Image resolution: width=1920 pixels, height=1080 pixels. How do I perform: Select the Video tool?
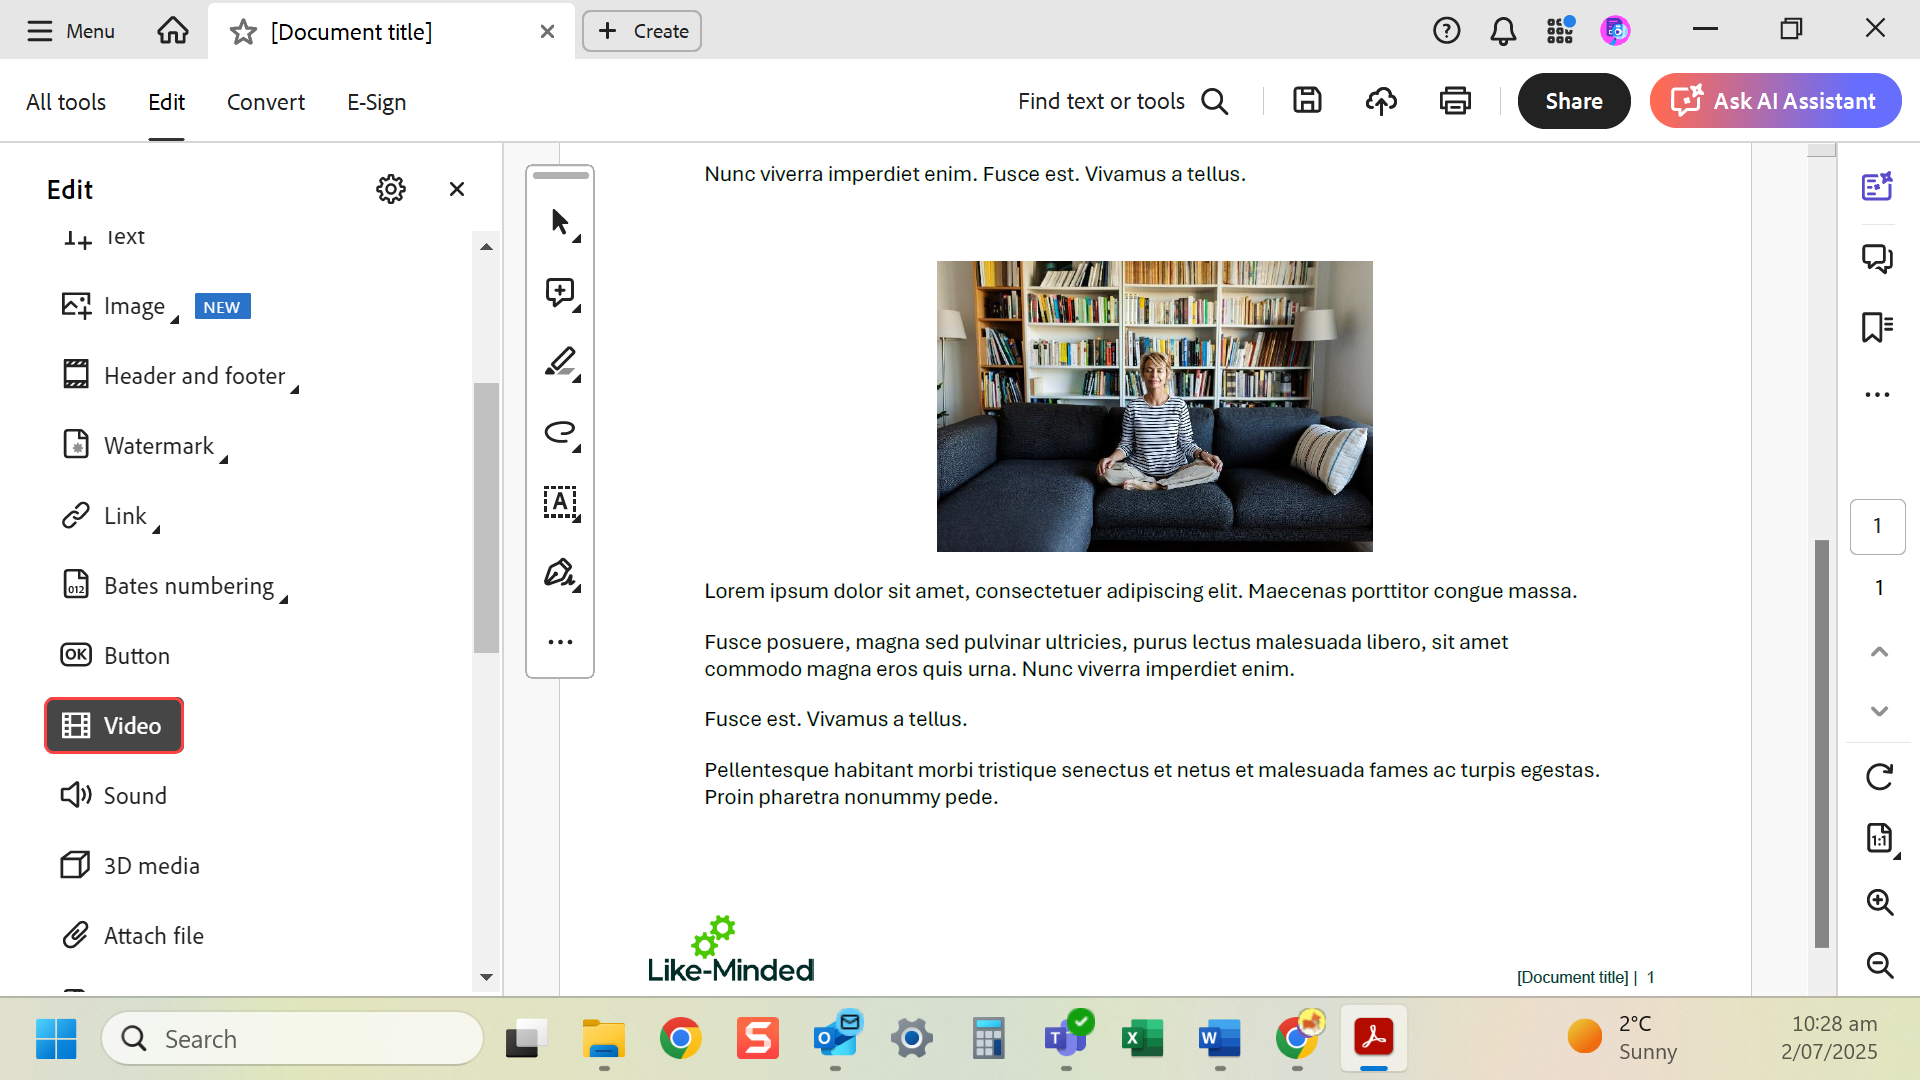pos(114,726)
